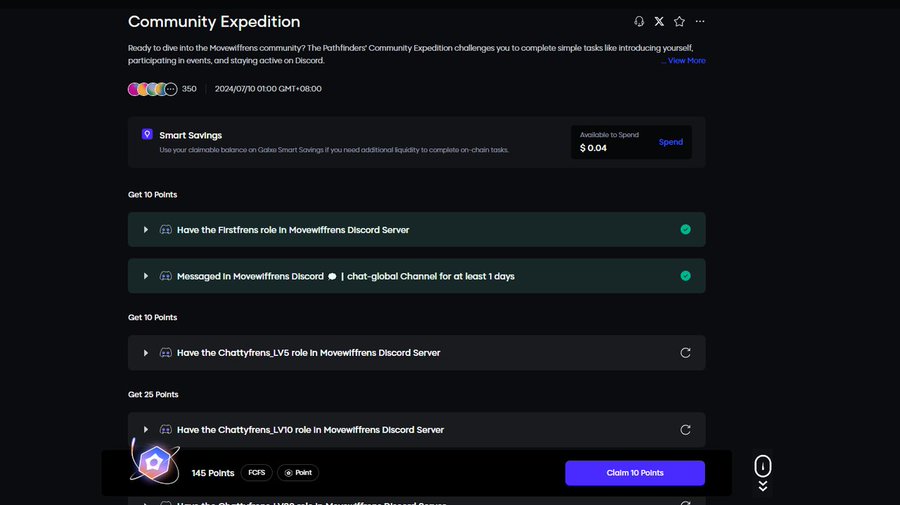This screenshot has width=900, height=505.
Task: Favorite the quest with star icon
Action: (x=680, y=21)
